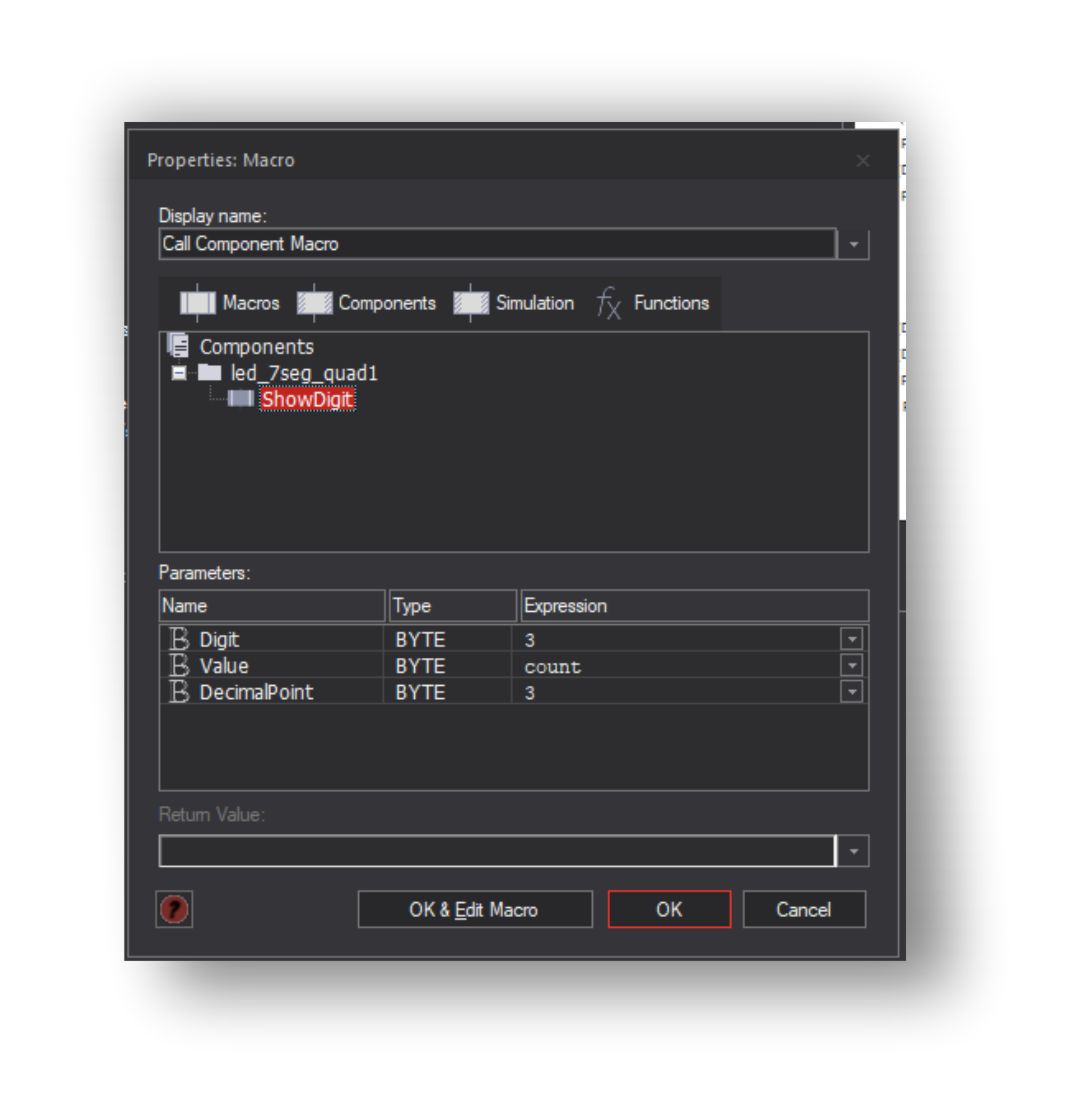Click the Display name input field
Image resolution: width=1075 pixels, height=1111 pixels.
pos(497,244)
